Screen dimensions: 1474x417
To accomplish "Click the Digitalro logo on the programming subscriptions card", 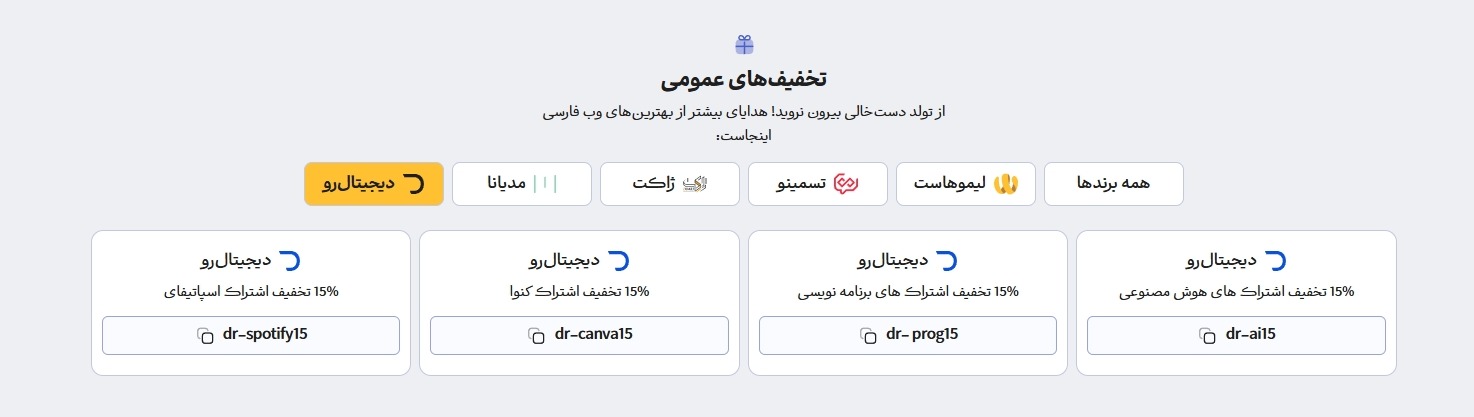I will 946,261.
